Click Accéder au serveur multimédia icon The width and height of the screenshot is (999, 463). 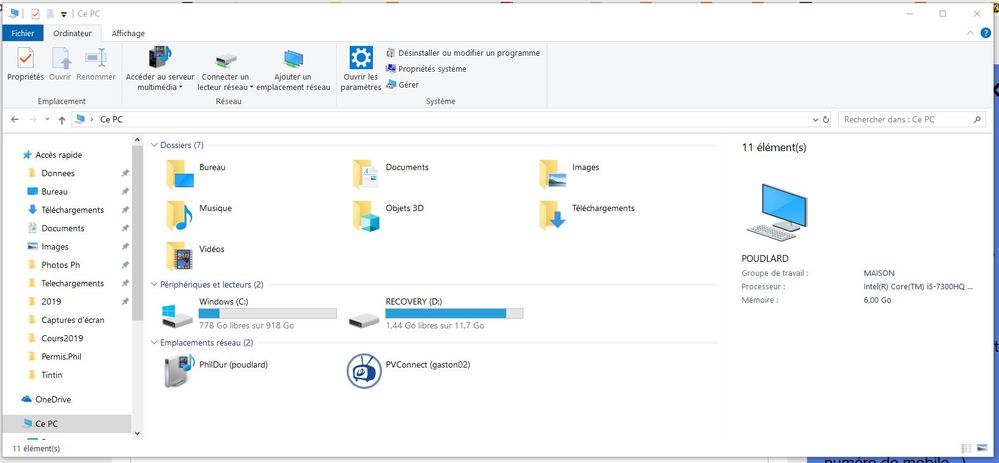[160, 60]
